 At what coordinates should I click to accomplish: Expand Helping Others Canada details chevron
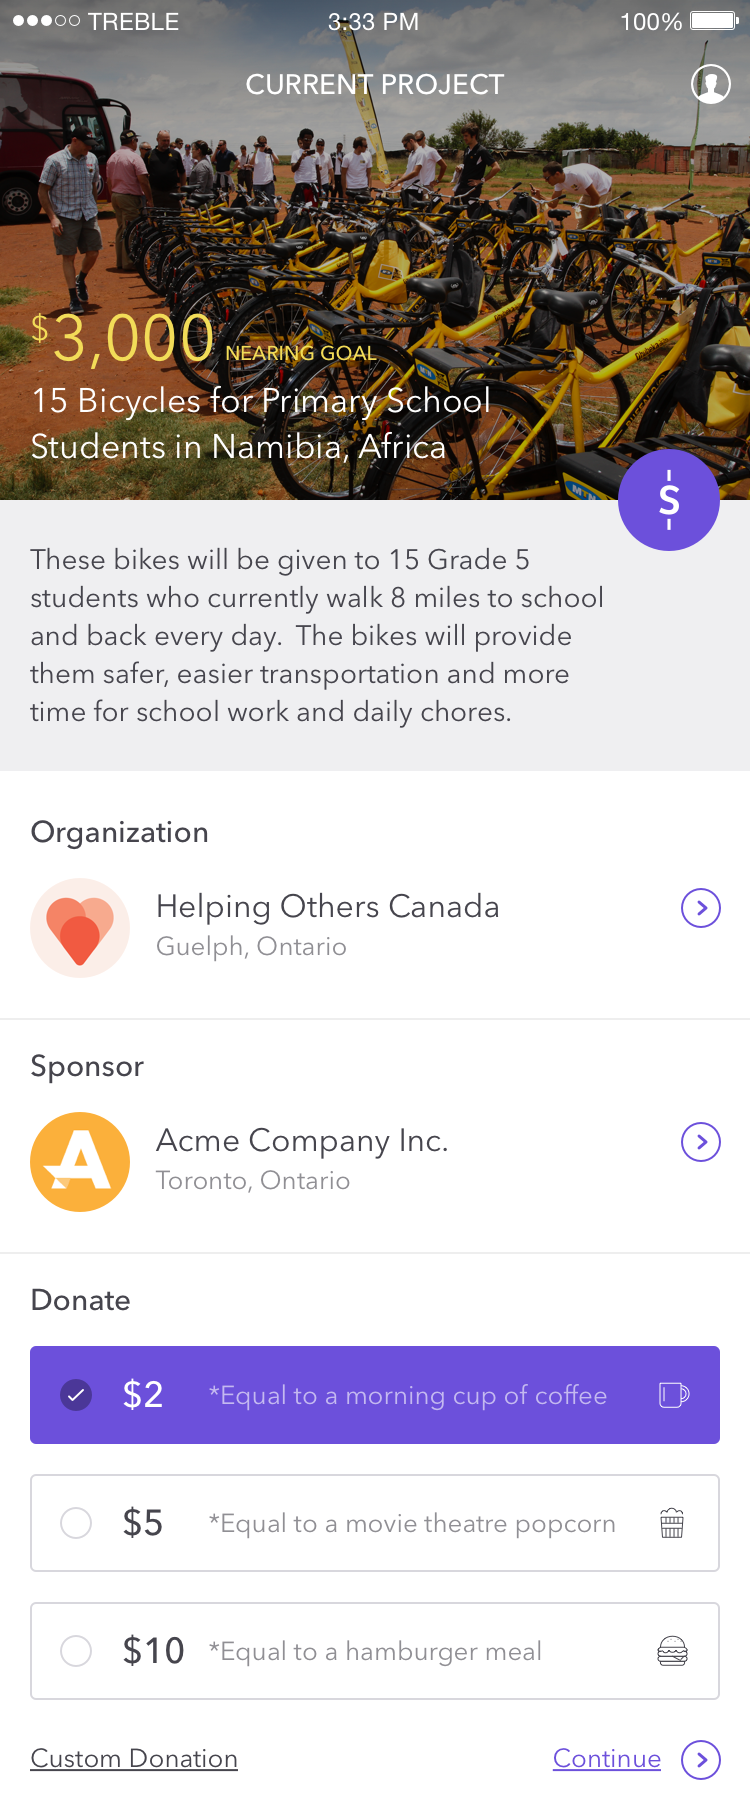tap(701, 908)
